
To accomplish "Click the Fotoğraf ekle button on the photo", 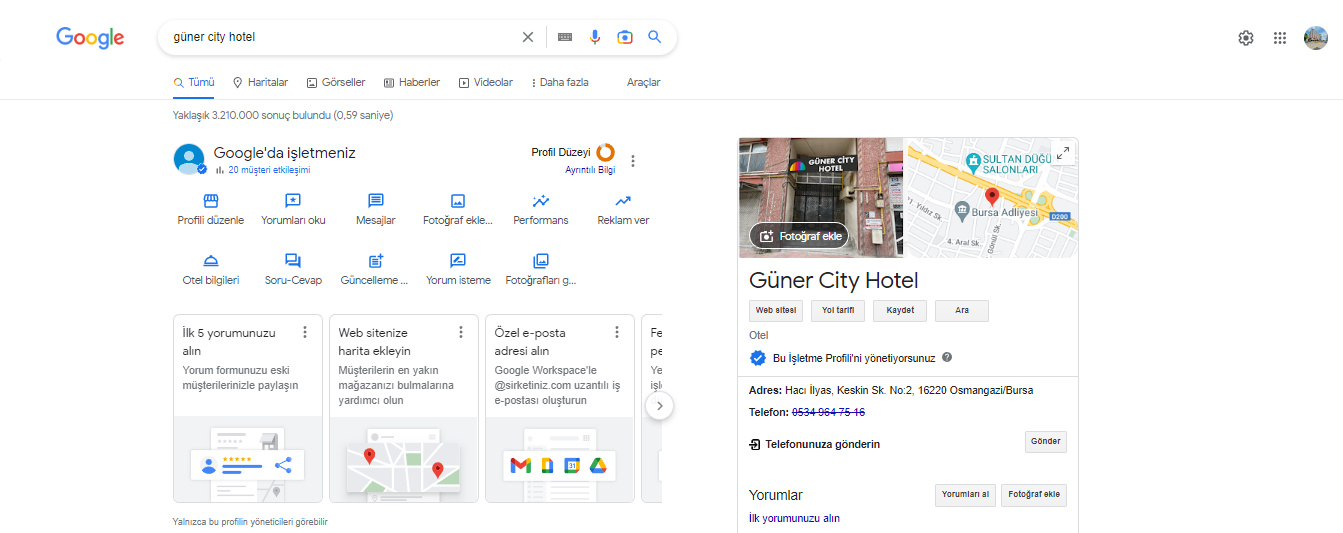I will point(799,236).
